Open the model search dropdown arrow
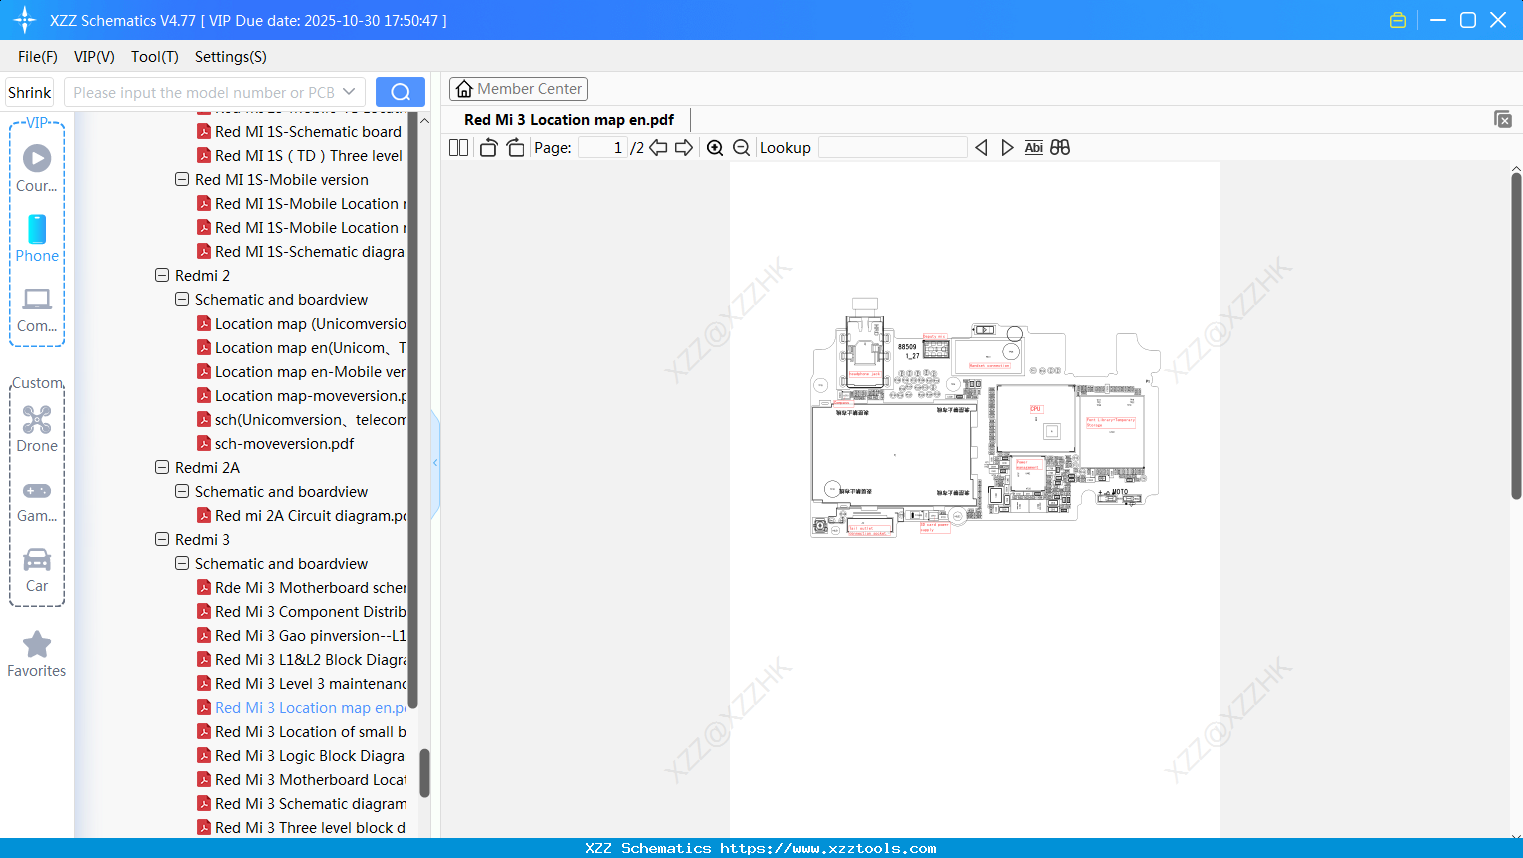 click(349, 91)
